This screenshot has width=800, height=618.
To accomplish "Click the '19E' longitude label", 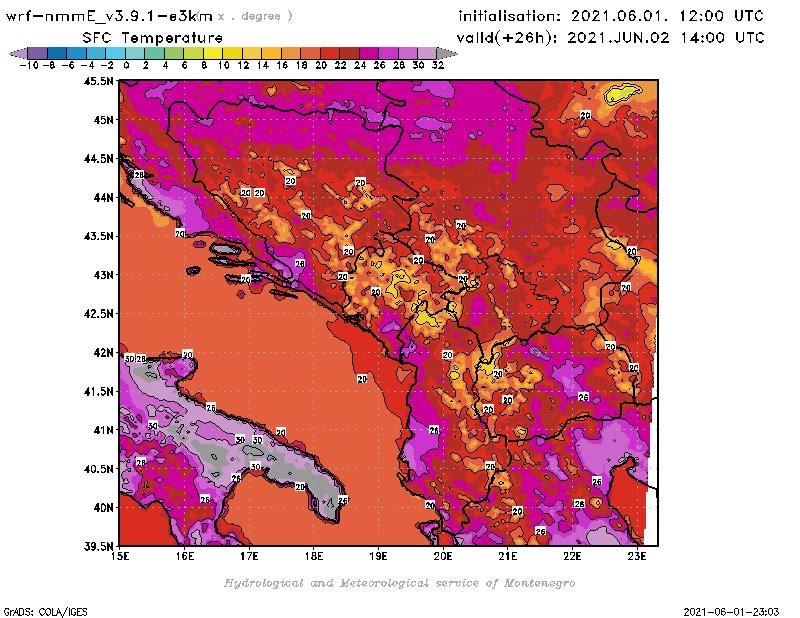I will click(x=378, y=556).
